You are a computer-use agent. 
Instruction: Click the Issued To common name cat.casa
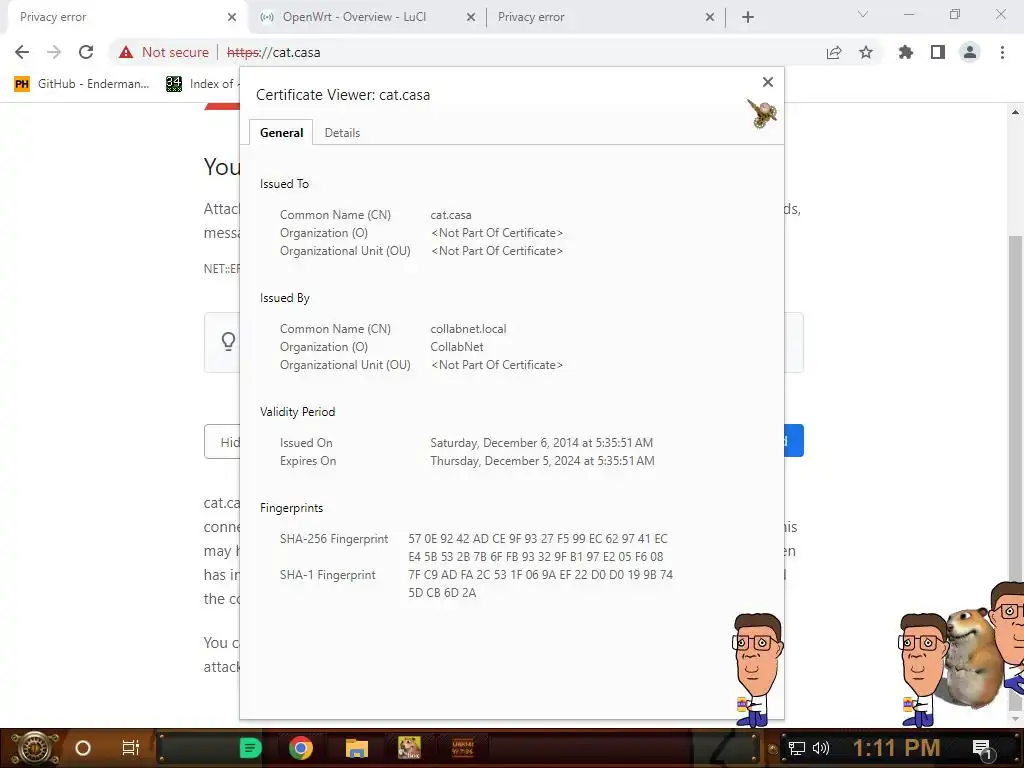click(451, 215)
